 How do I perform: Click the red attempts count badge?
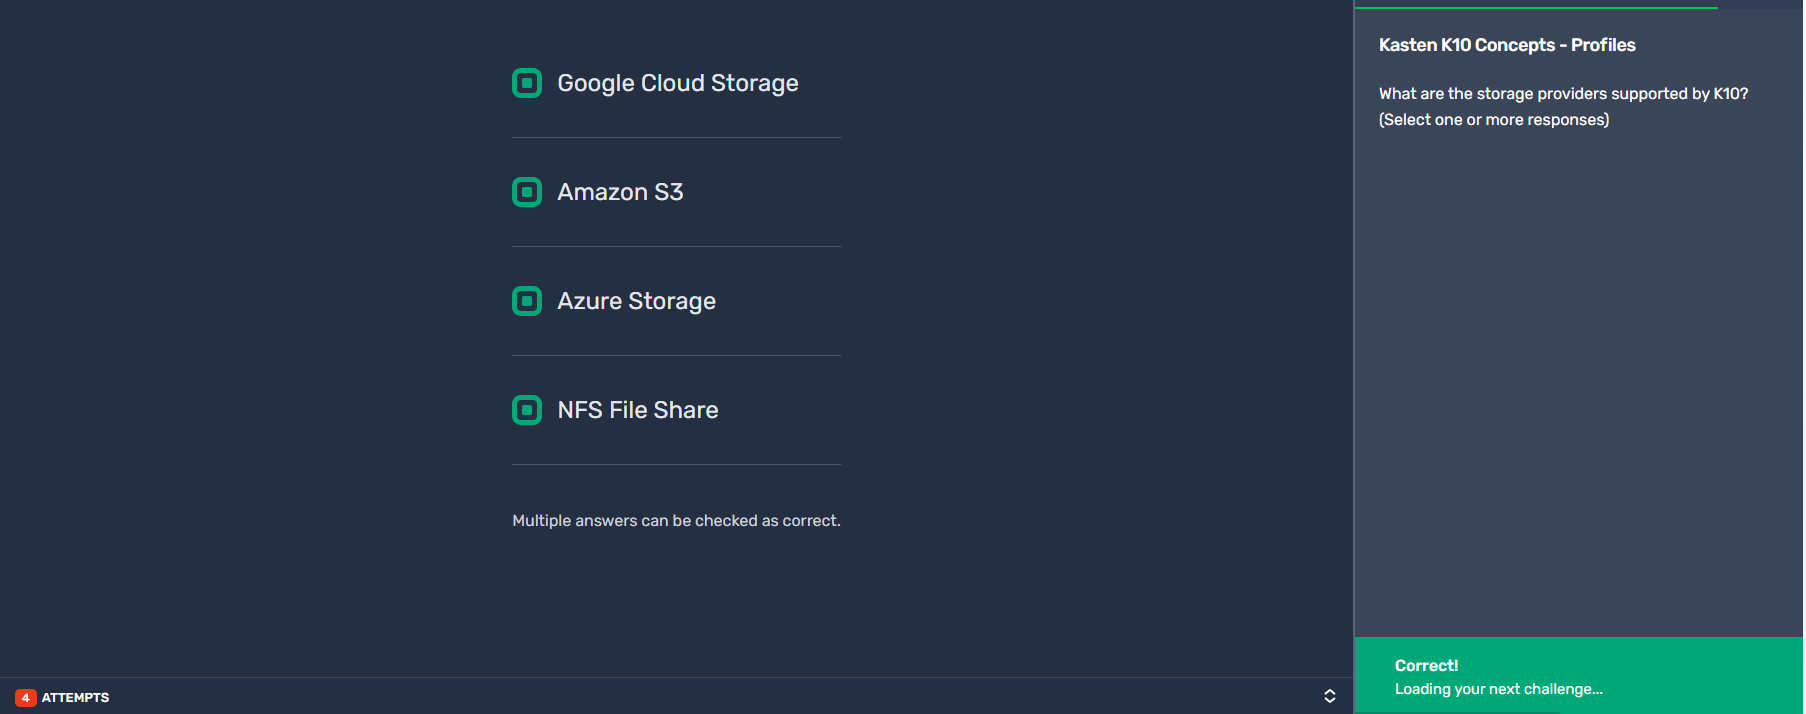tap(26, 698)
